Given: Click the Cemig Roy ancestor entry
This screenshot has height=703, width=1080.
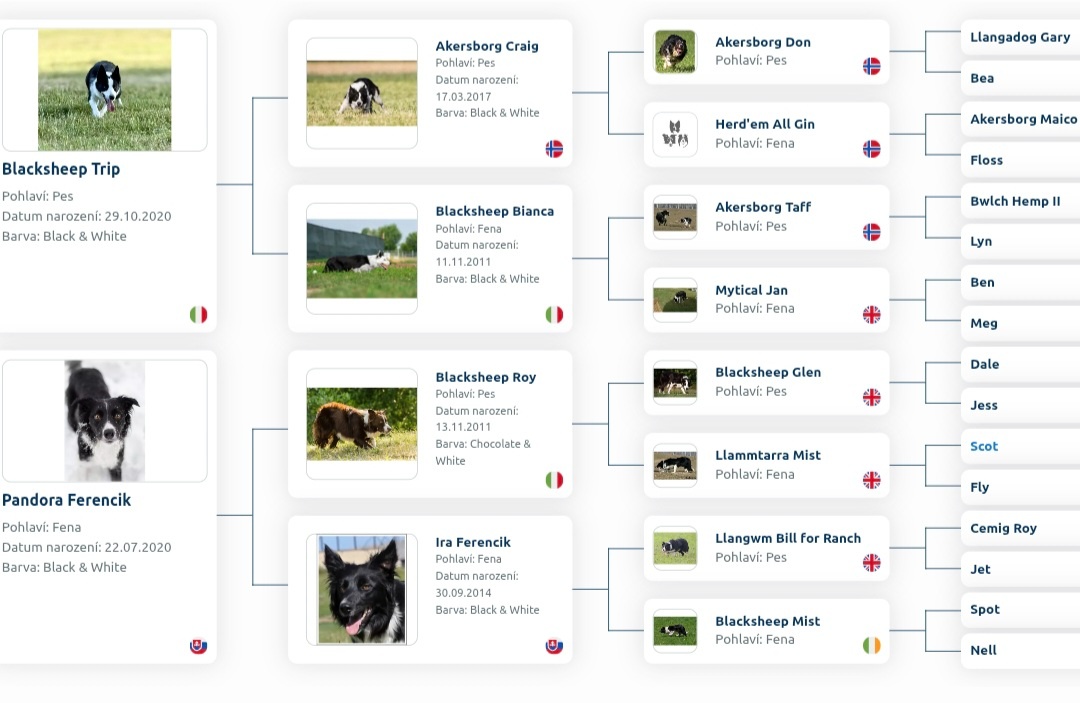Looking at the screenshot, I should click(x=1003, y=528).
